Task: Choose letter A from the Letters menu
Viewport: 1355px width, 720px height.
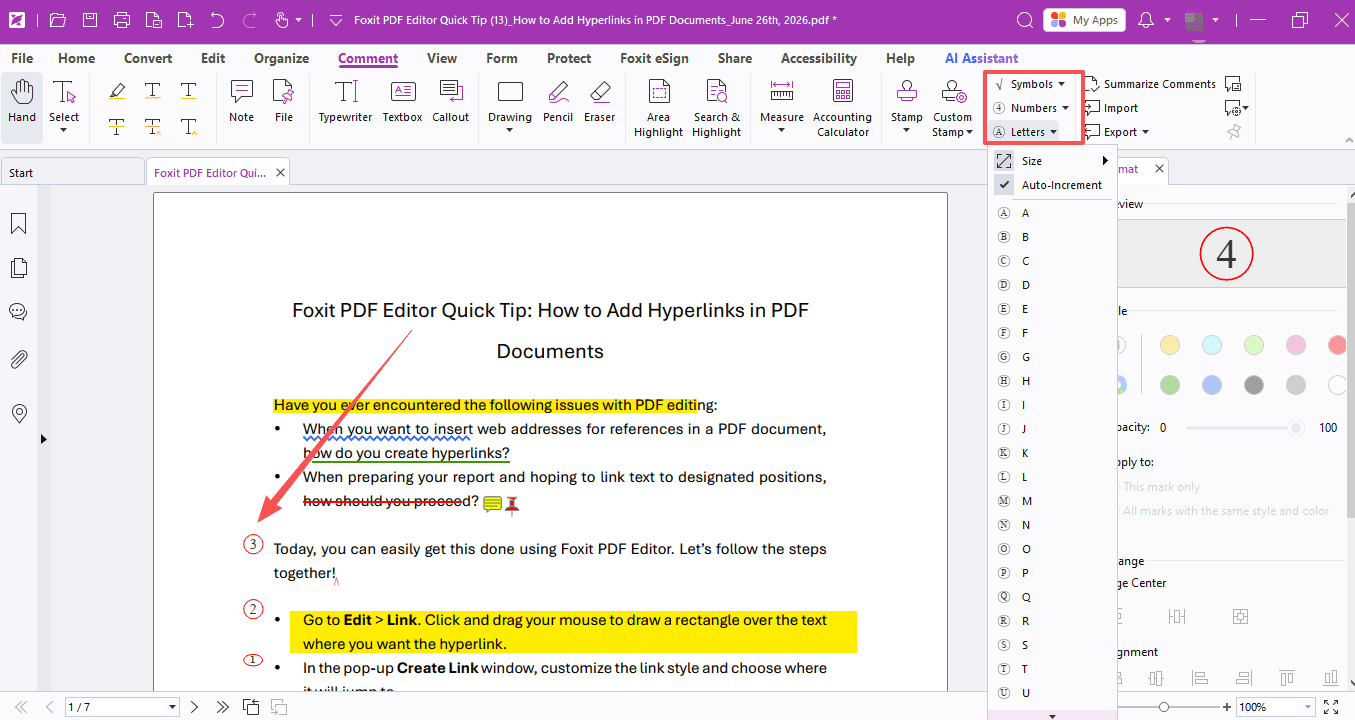Action: tap(1051, 213)
